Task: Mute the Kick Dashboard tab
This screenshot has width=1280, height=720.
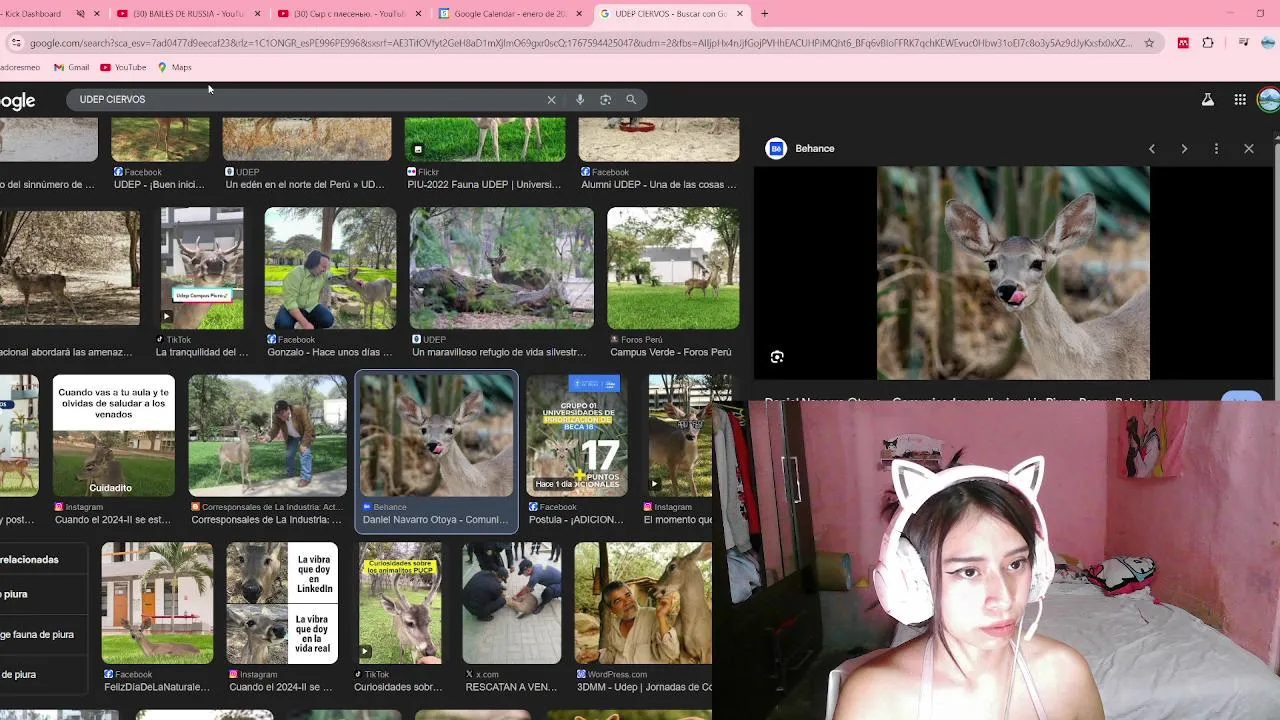Action: pos(81,14)
